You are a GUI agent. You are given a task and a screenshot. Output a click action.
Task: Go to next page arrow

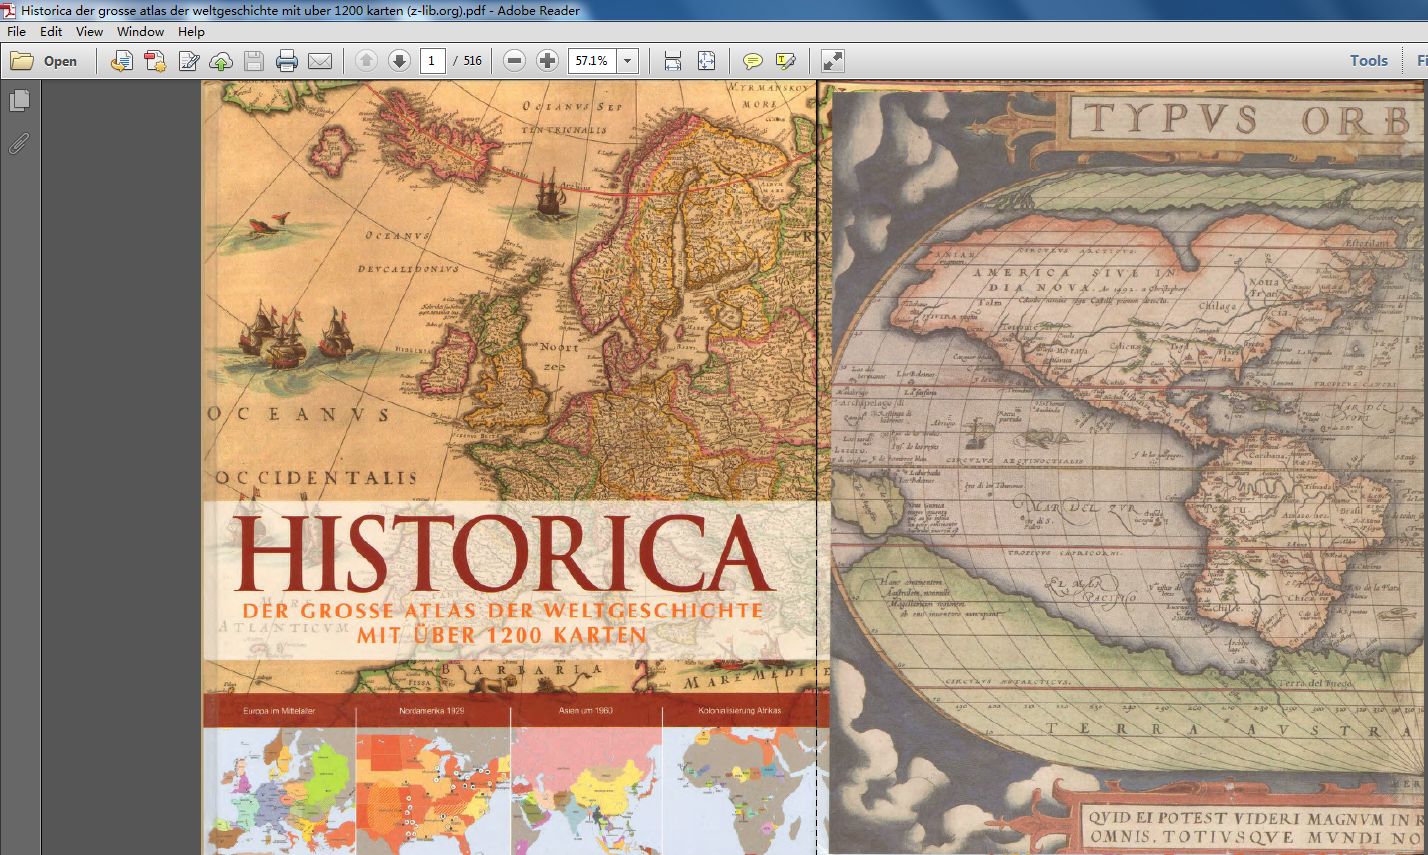pyautogui.click(x=400, y=61)
